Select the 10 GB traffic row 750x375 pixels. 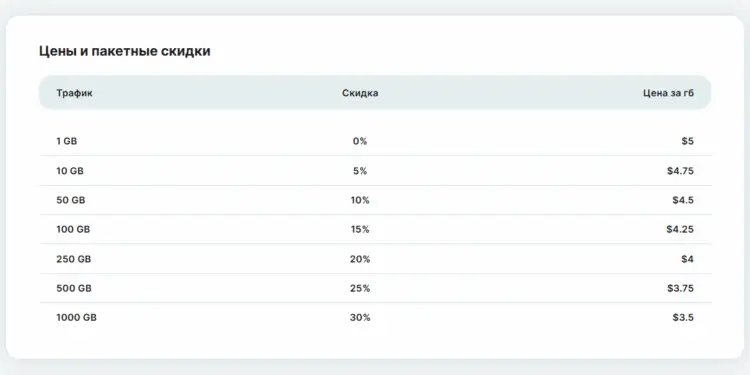tap(375, 171)
